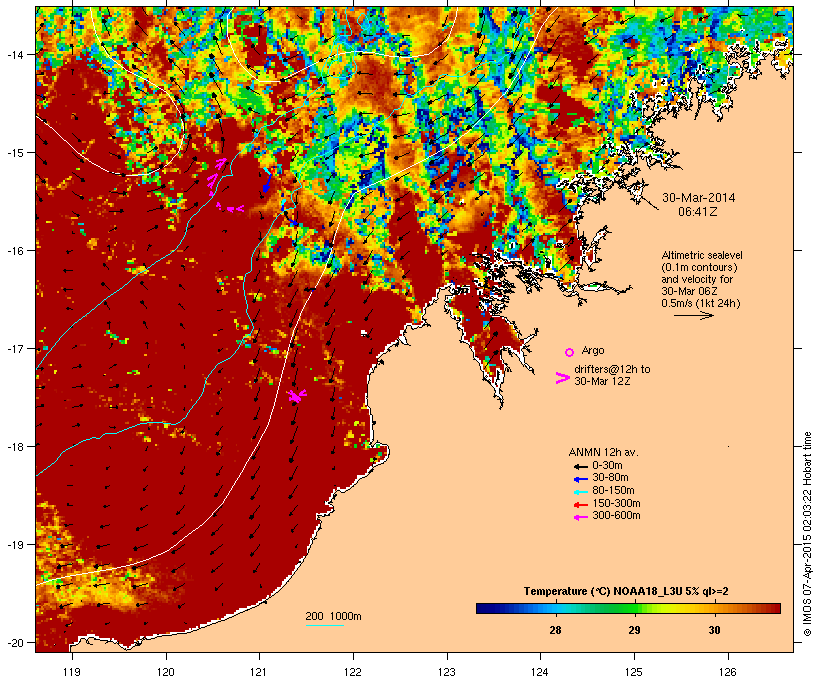Click the '300-600m' depth label

coord(617,516)
